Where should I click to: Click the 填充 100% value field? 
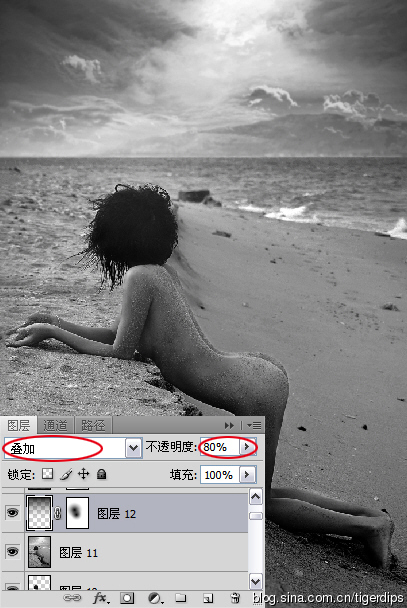(219, 475)
